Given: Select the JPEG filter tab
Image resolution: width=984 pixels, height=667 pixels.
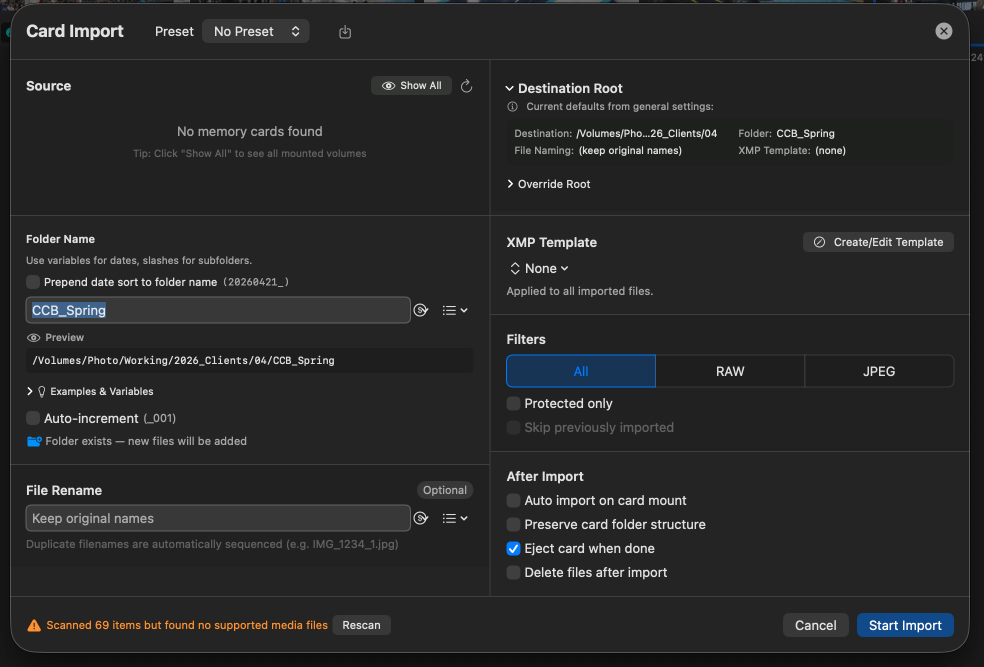Looking at the screenshot, I should 879,371.
